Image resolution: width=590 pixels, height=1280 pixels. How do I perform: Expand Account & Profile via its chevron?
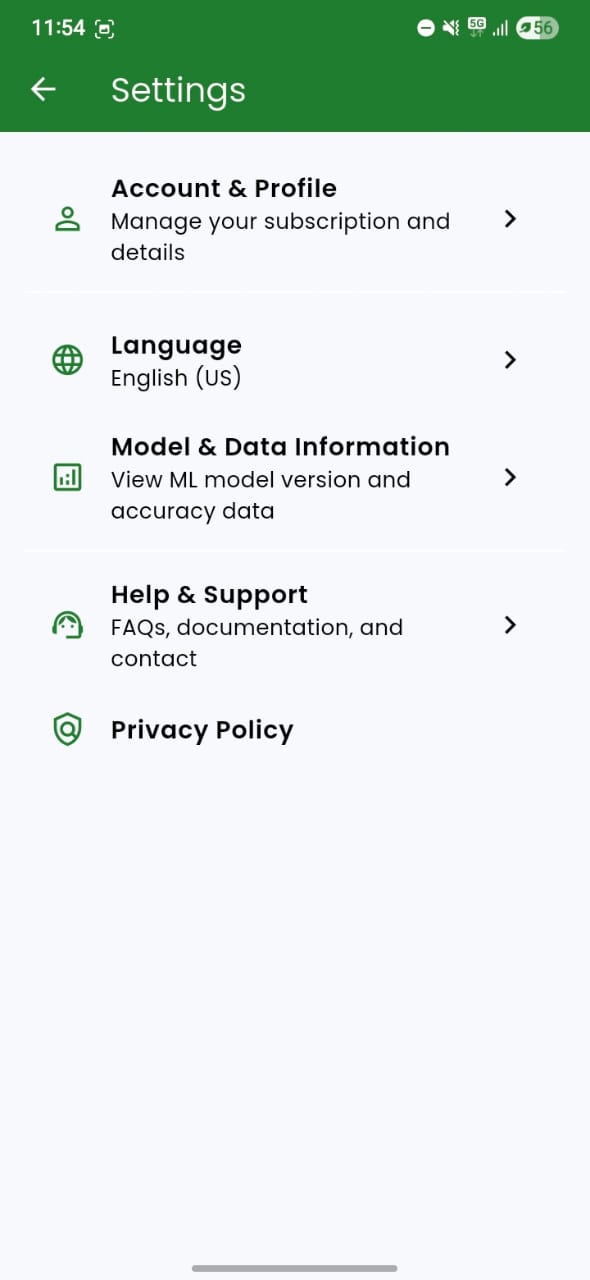pyautogui.click(x=510, y=219)
